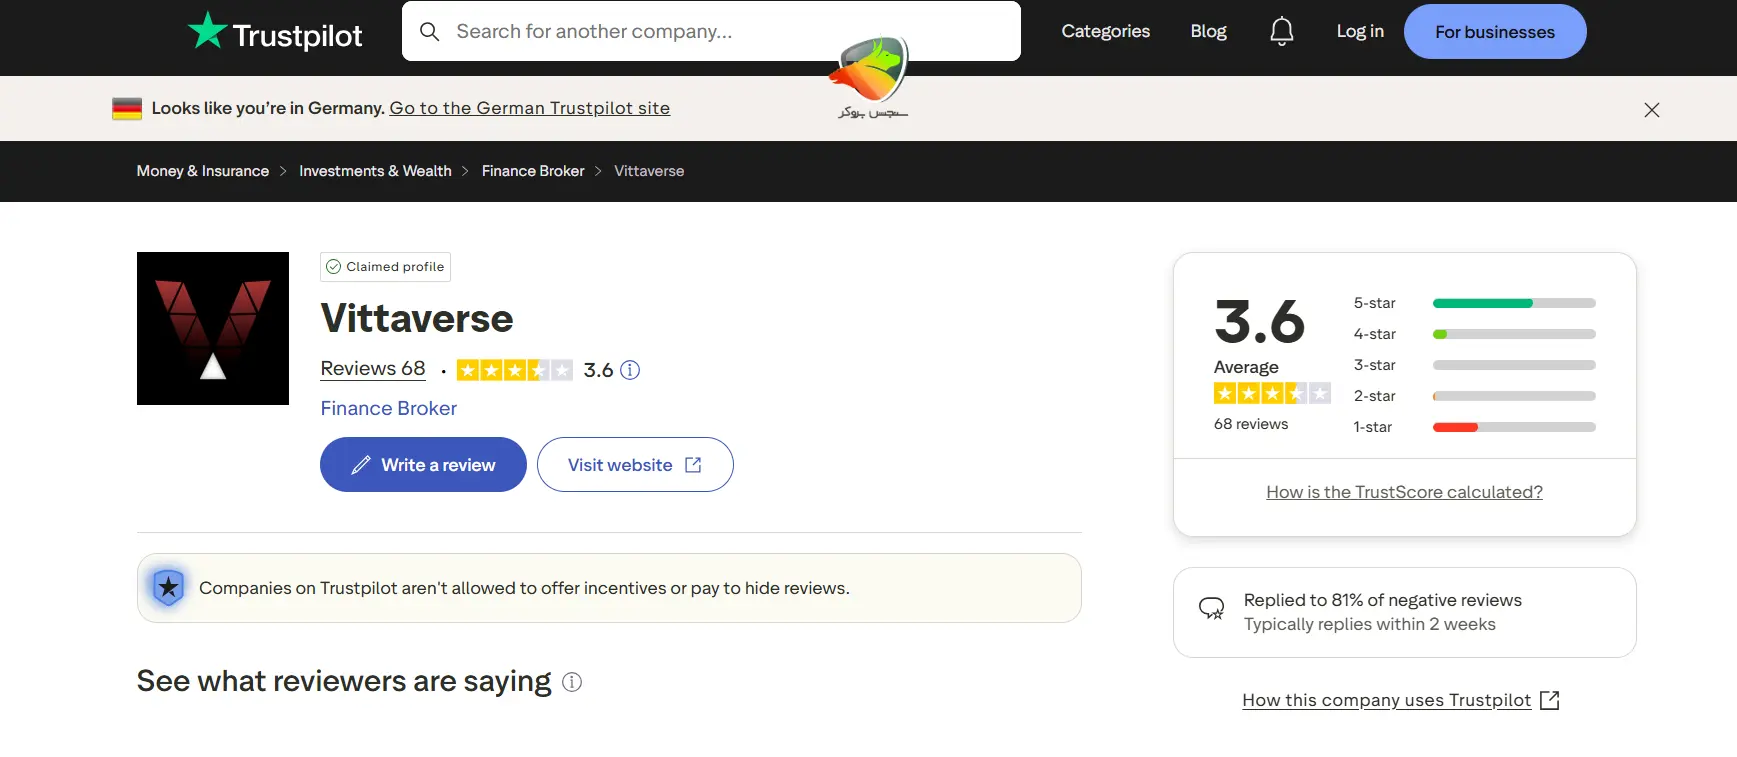Screen dimensions: 1737x757
Task: Click Visit website
Action: [x=635, y=464]
